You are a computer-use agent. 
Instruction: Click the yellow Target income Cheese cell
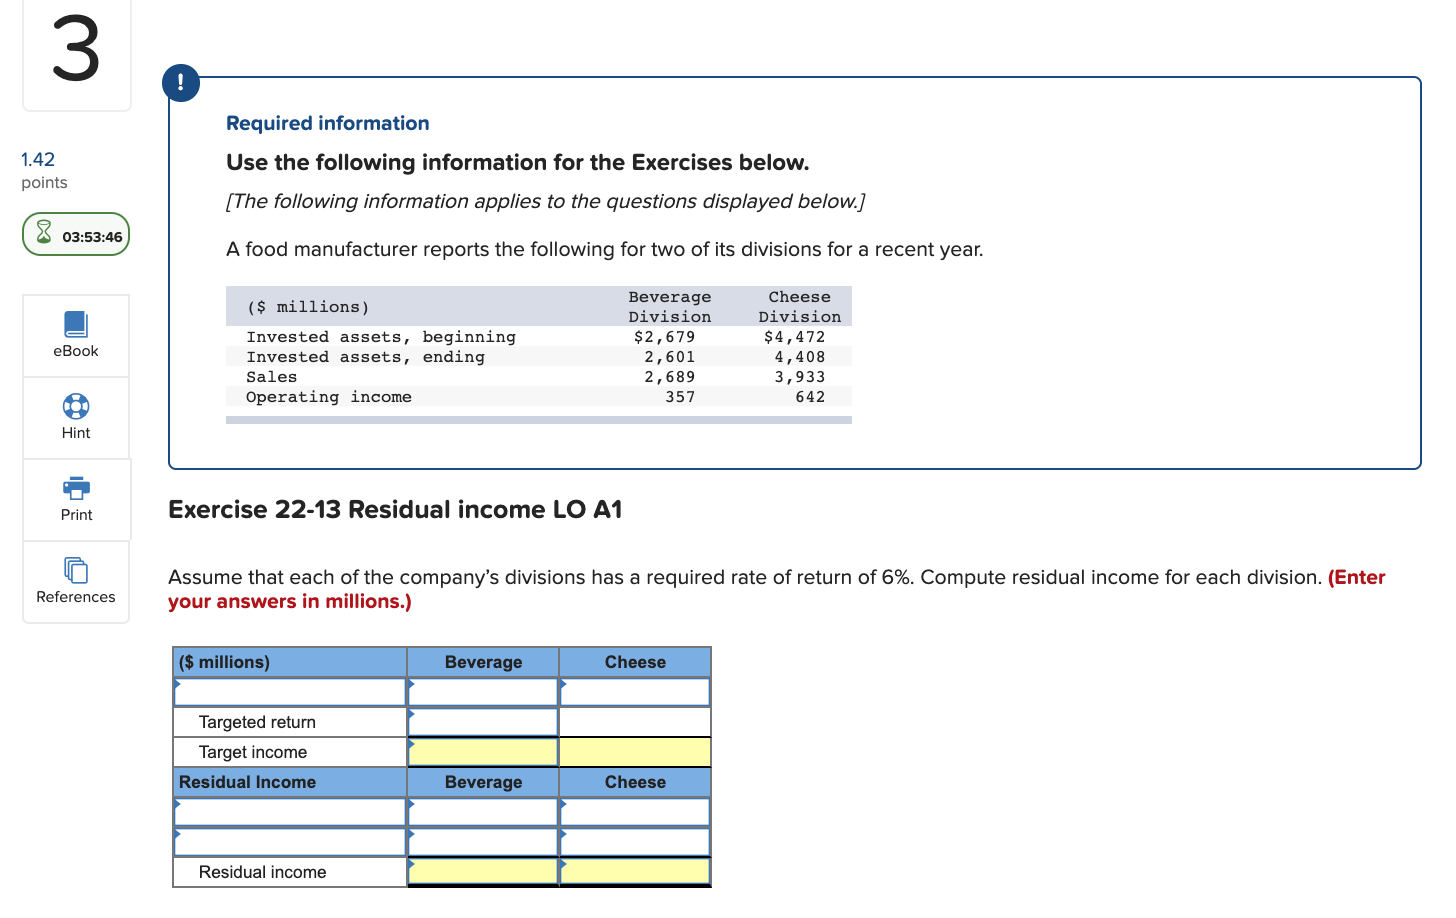coord(635,751)
